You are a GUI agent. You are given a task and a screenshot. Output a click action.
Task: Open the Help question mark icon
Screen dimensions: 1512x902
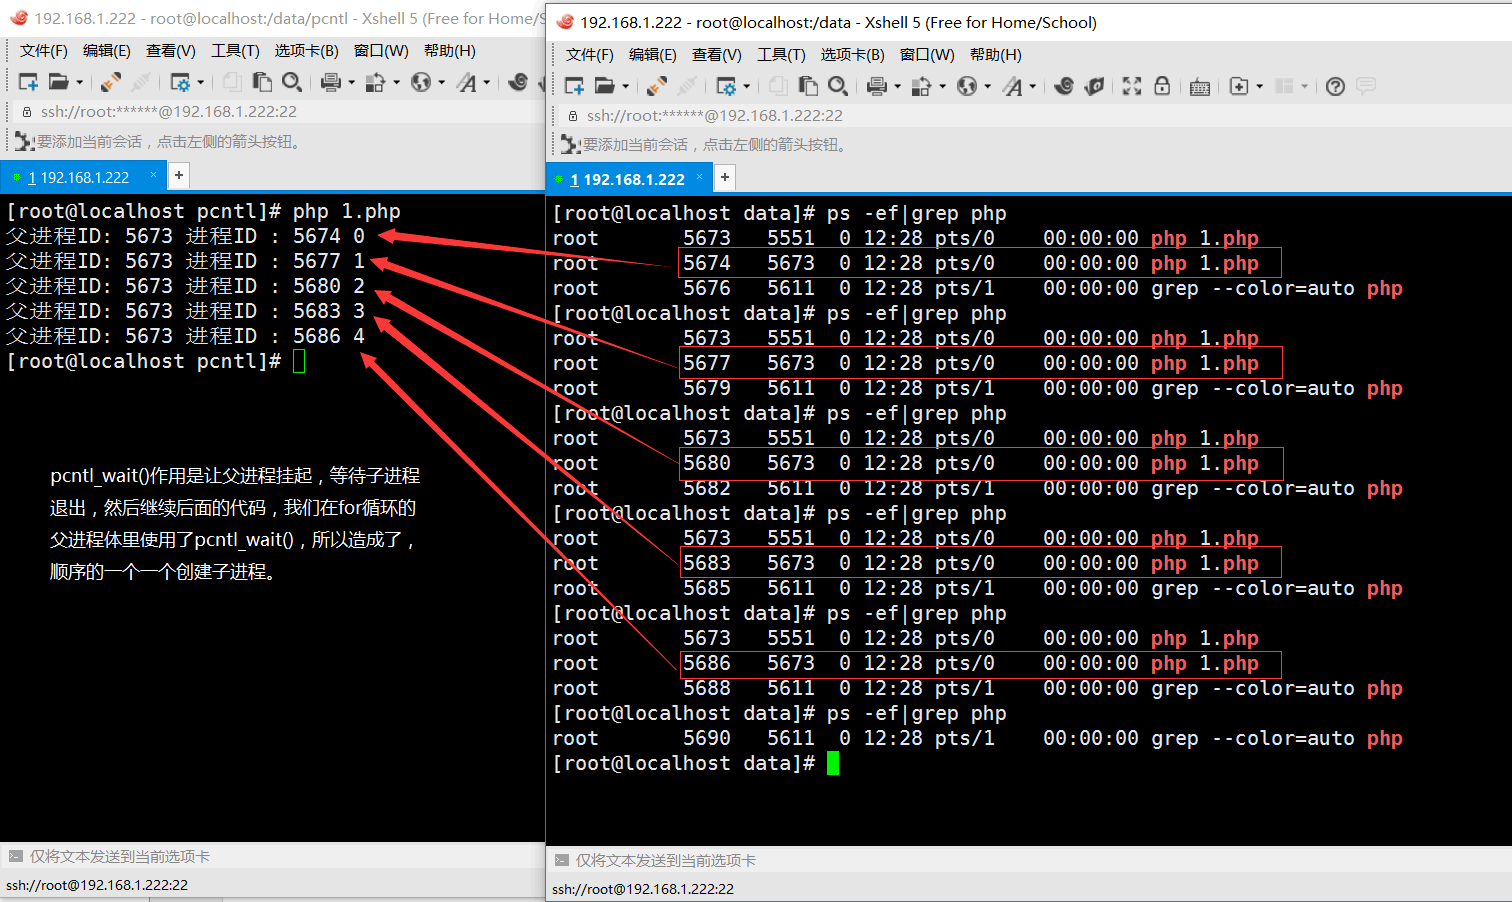pos(1335,87)
